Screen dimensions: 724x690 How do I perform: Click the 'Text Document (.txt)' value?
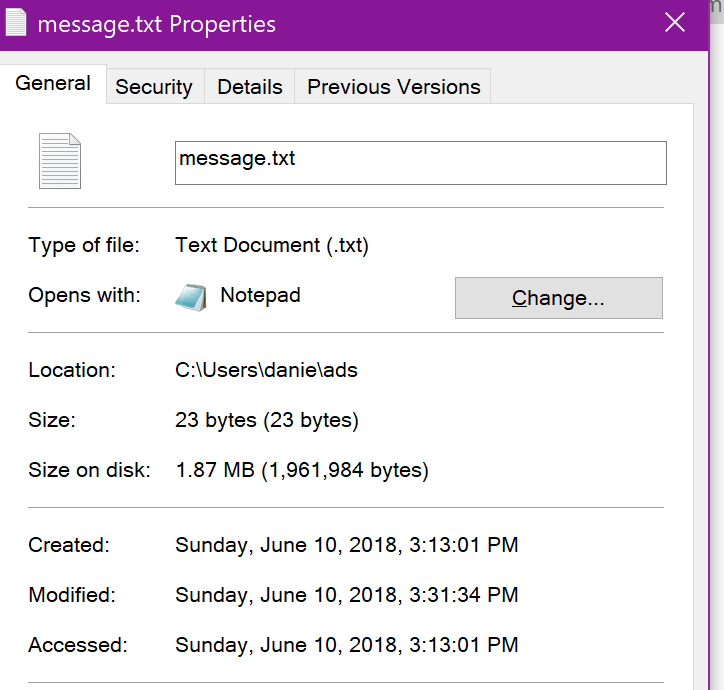(272, 245)
